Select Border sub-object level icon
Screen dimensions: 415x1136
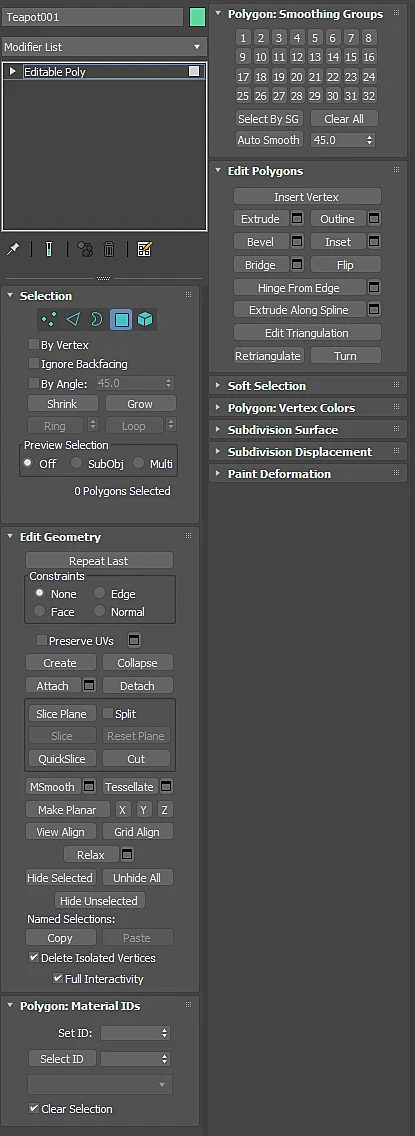tap(96, 320)
